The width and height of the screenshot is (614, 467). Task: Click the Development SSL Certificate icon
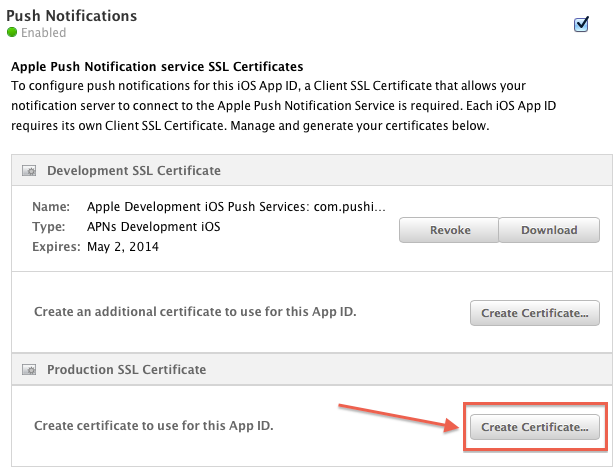click(29, 171)
